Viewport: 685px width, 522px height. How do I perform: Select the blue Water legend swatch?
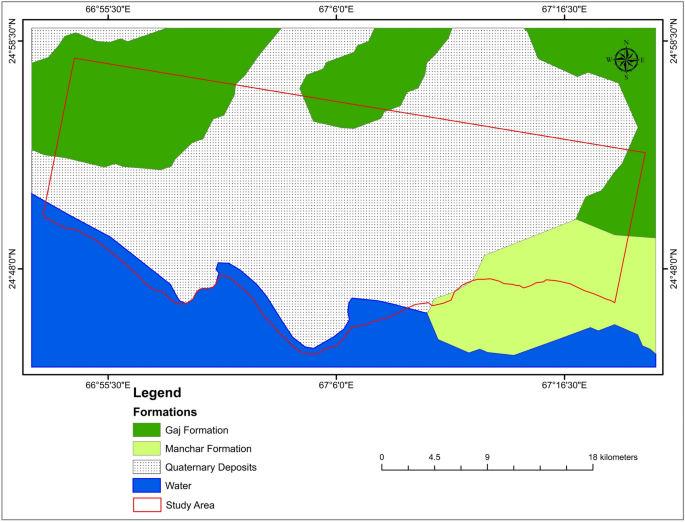click(x=147, y=486)
